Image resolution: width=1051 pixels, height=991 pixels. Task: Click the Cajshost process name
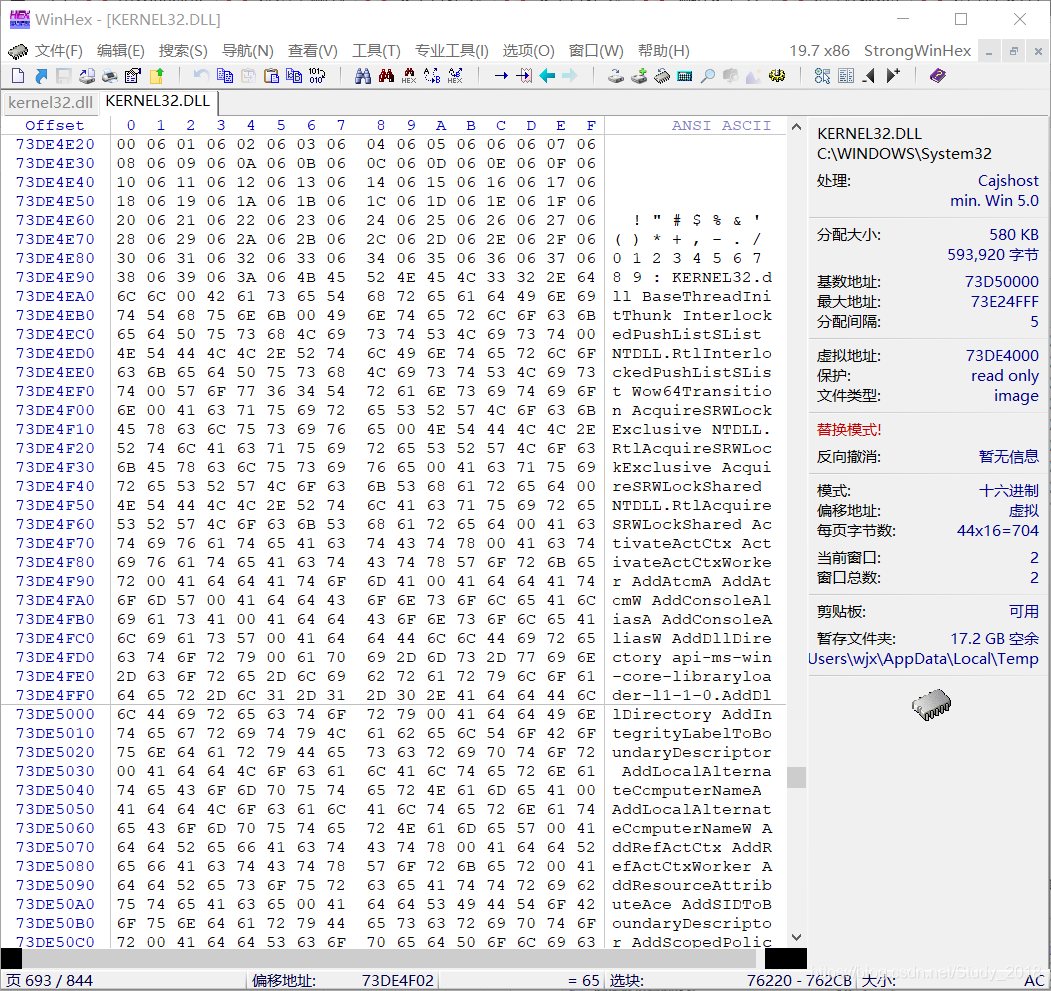pos(1008,181)
